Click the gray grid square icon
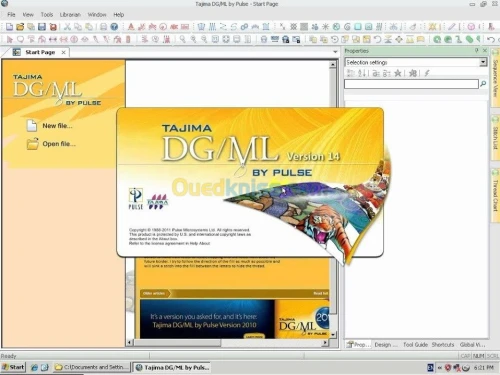This screenshot has height=375, width=500. pyautogui.click(x=304, y=27)
